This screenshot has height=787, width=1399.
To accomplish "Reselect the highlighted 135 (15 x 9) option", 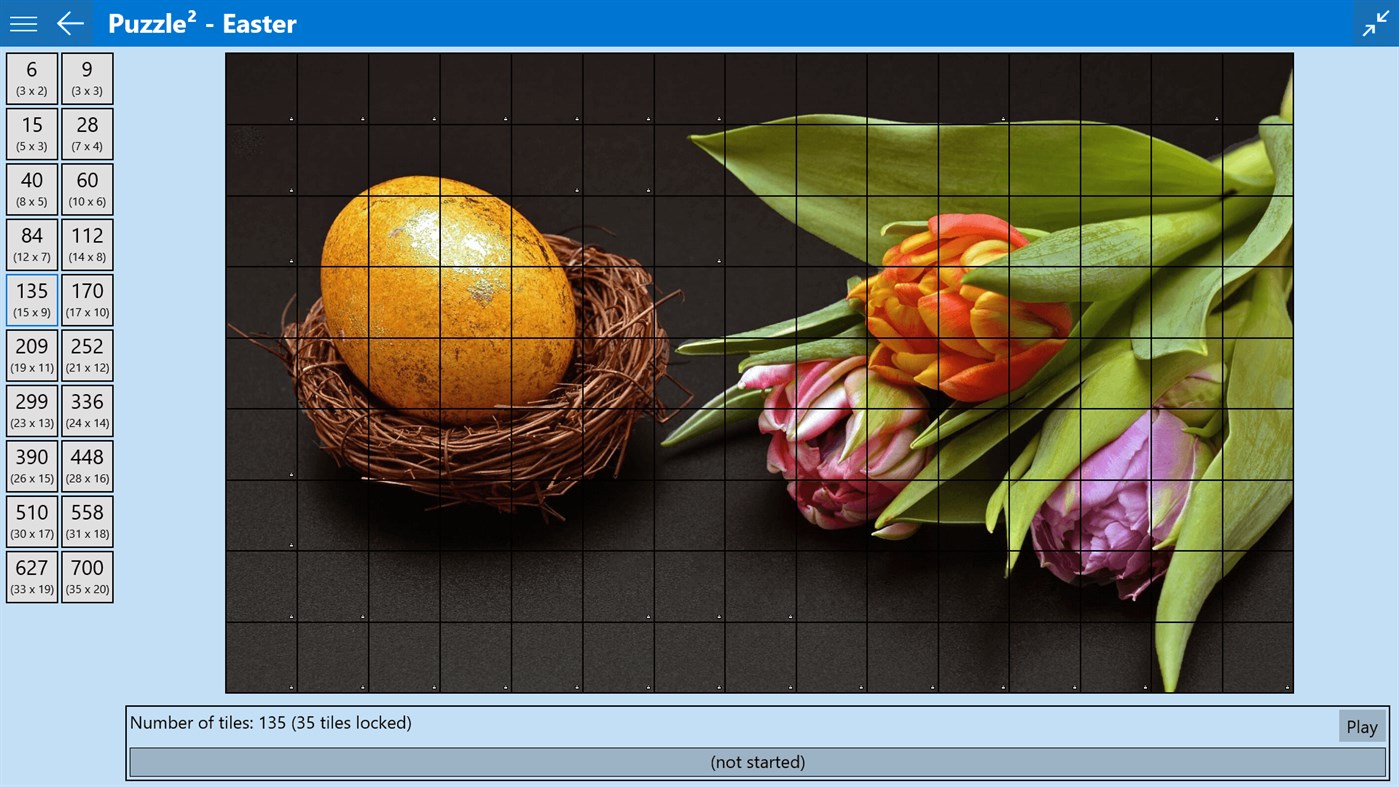I will tap(31, 298).
